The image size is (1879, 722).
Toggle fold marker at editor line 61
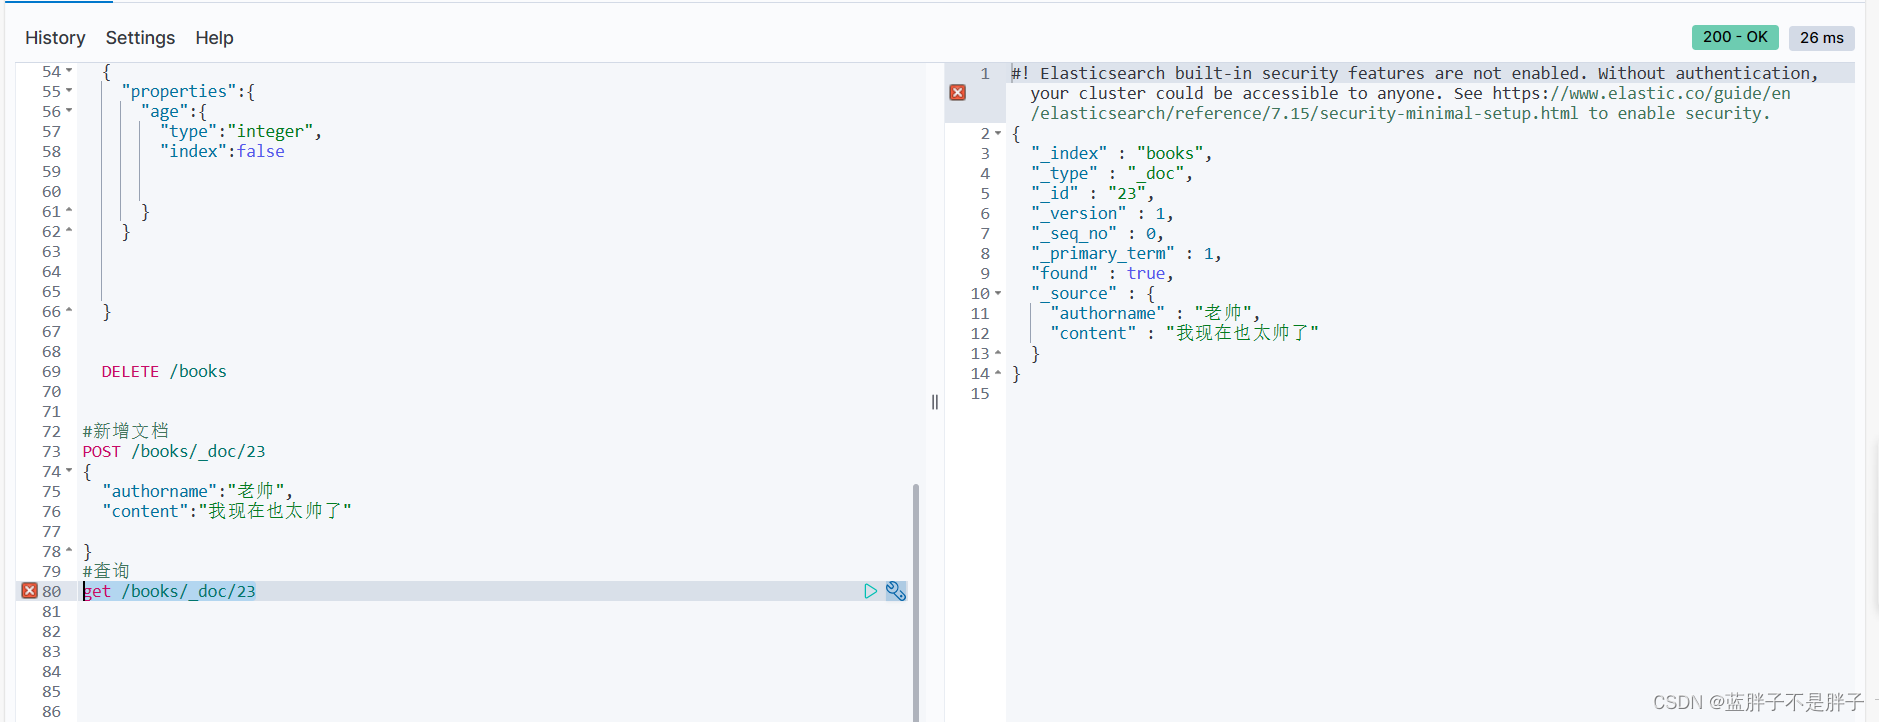(x=69, y=211)
